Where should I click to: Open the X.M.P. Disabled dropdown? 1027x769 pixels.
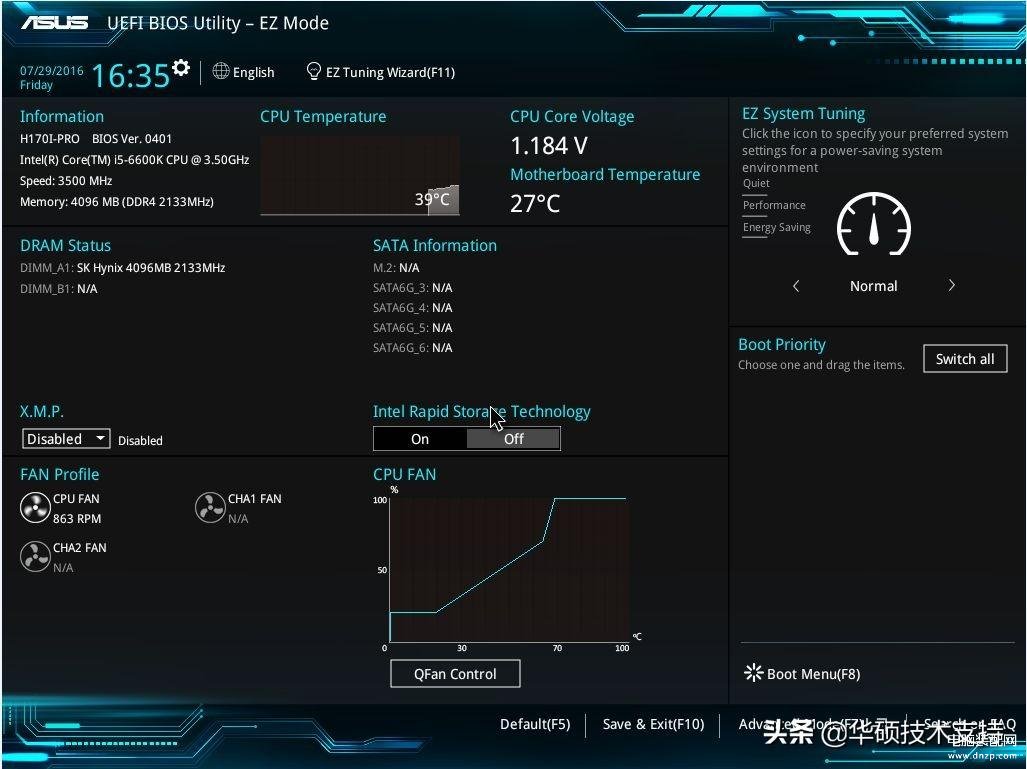tap(66, 439)
